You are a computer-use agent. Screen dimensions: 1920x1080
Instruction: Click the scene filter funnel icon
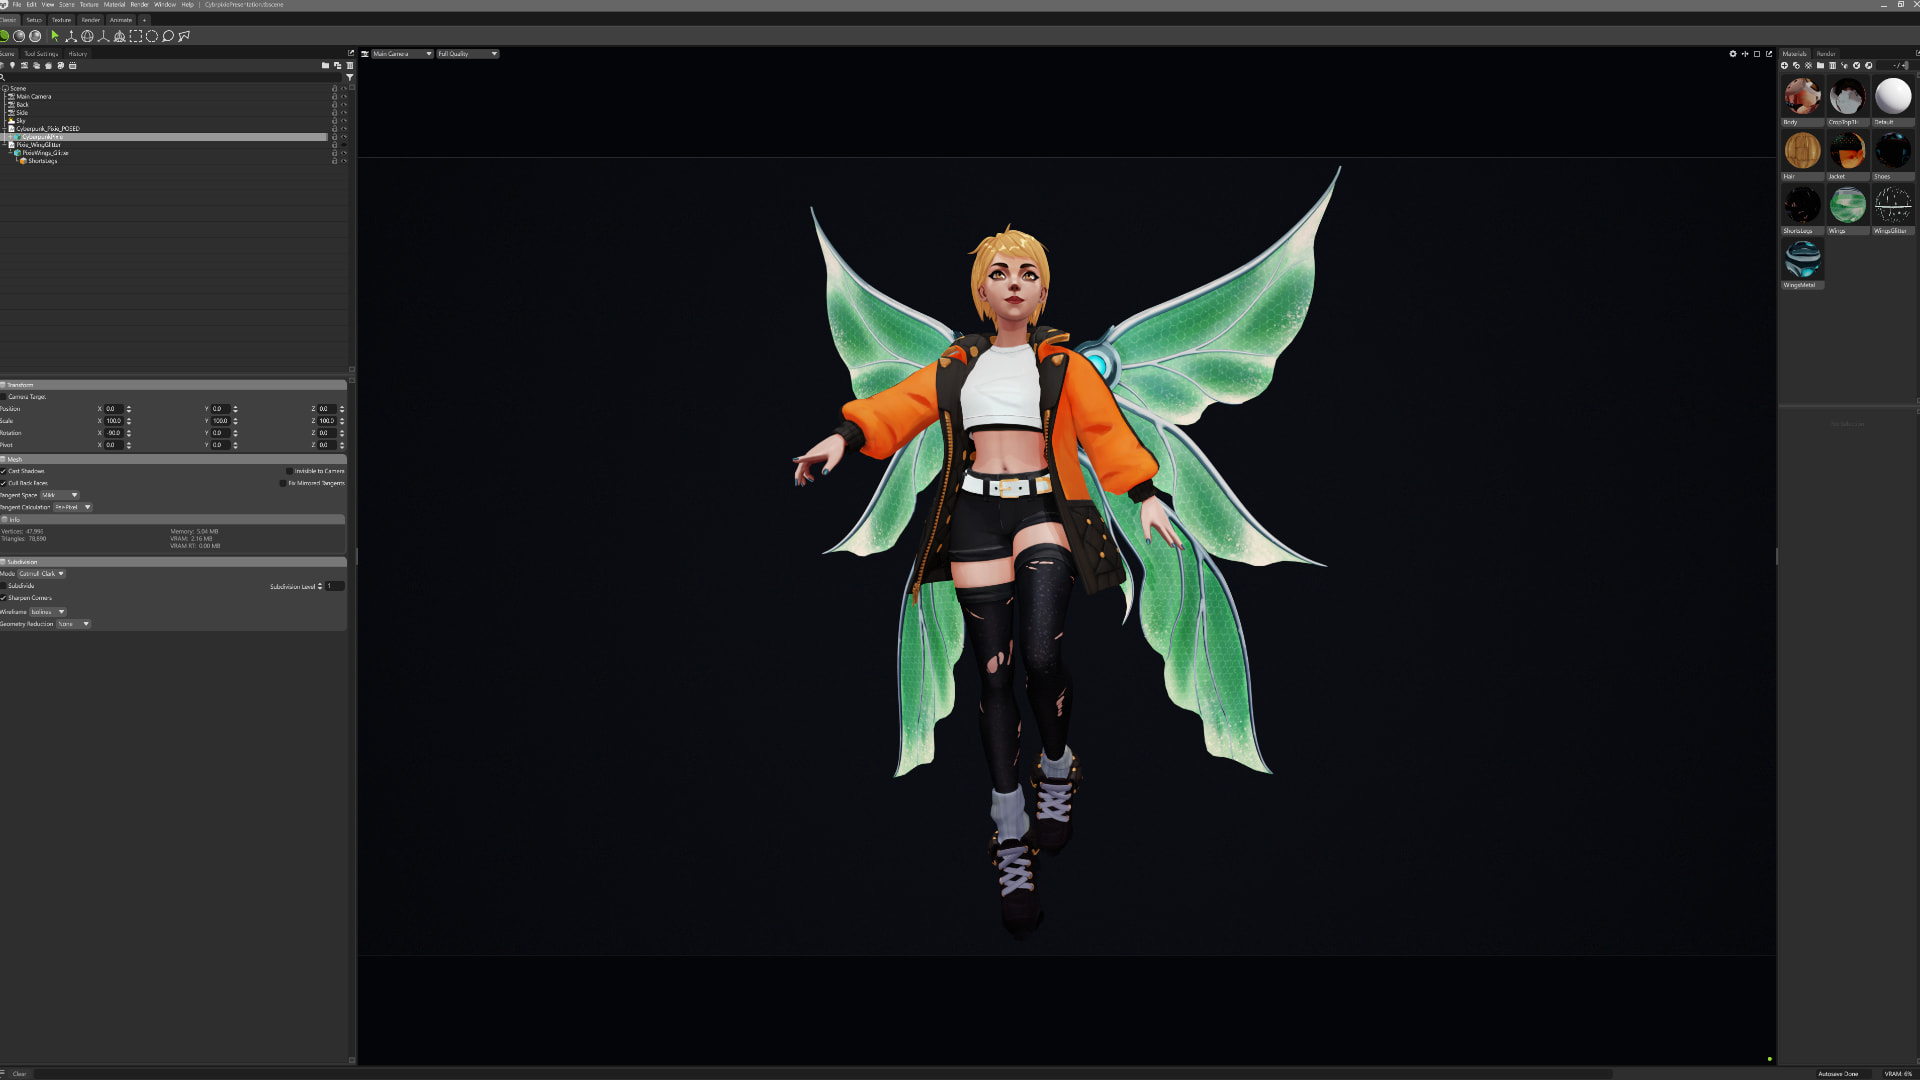(x=349, y=77)
